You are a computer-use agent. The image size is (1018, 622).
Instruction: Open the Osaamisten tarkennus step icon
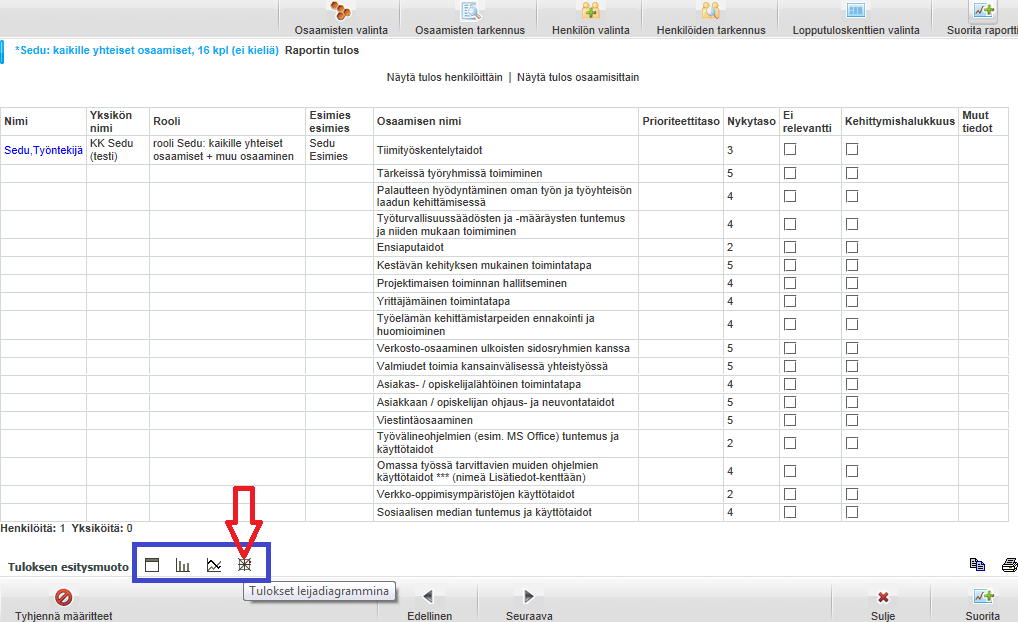[x=470, y=10]
